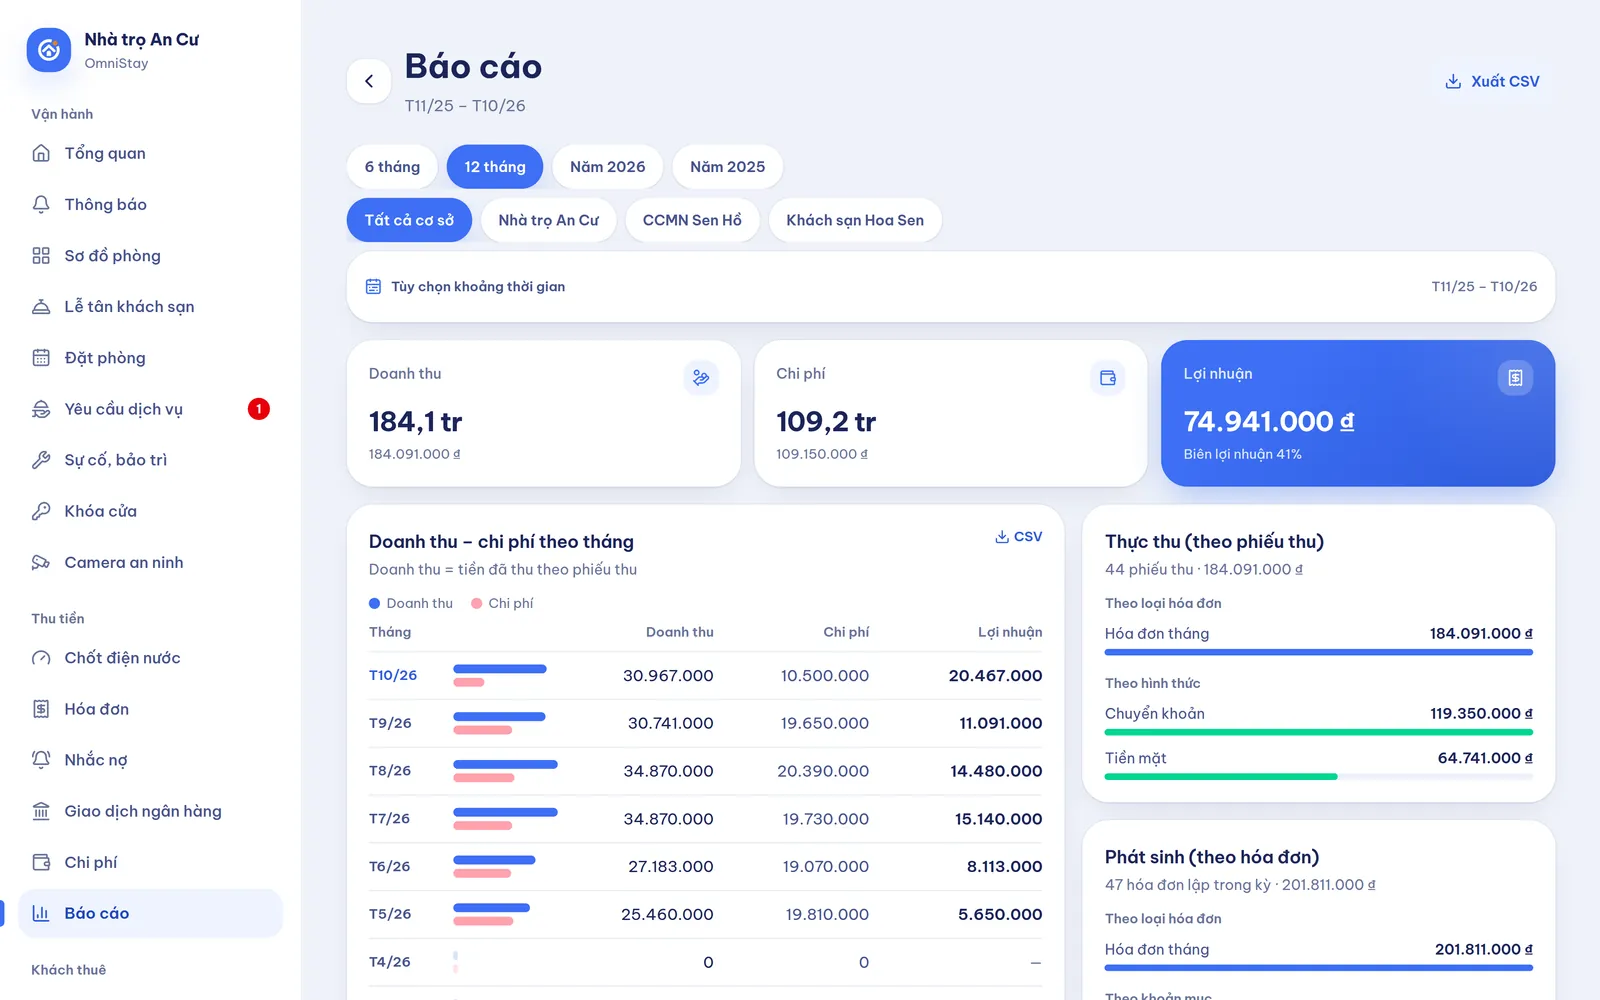Click the Chi phí legend dot
This screenshot has width=1600, height=1000.
point(477,603)
